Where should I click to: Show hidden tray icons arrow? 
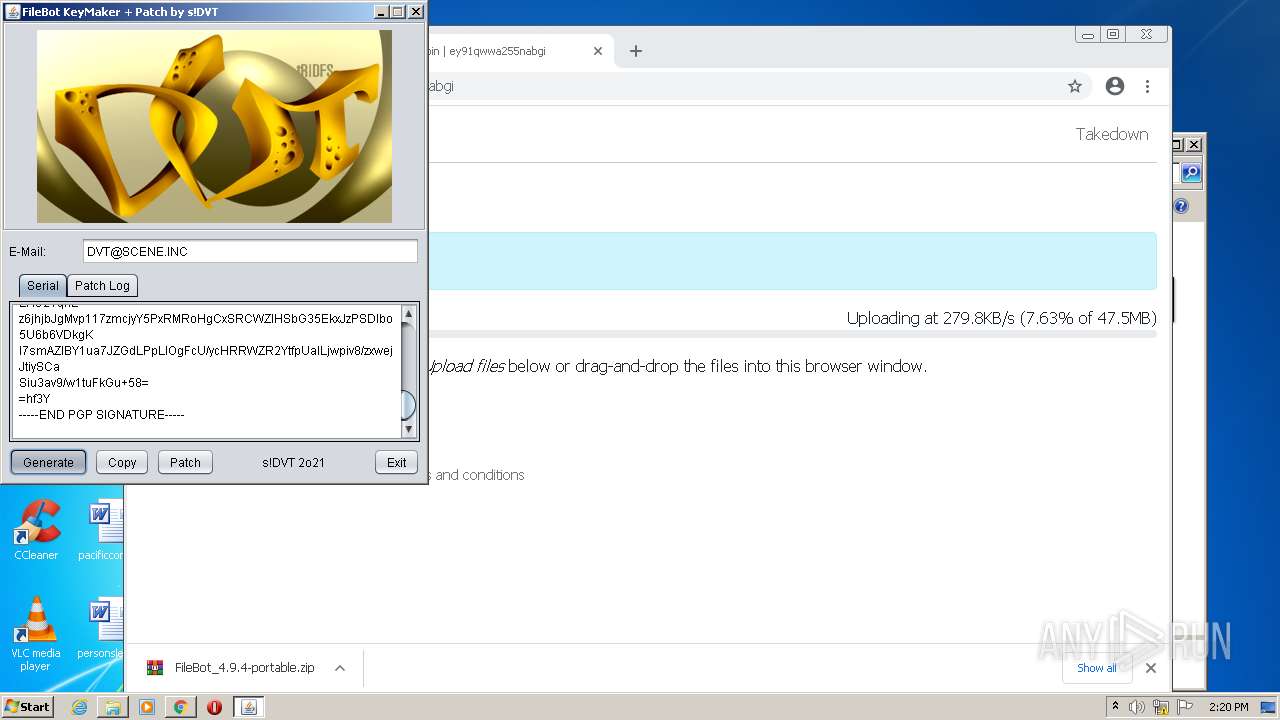(x=1115, y=707)
